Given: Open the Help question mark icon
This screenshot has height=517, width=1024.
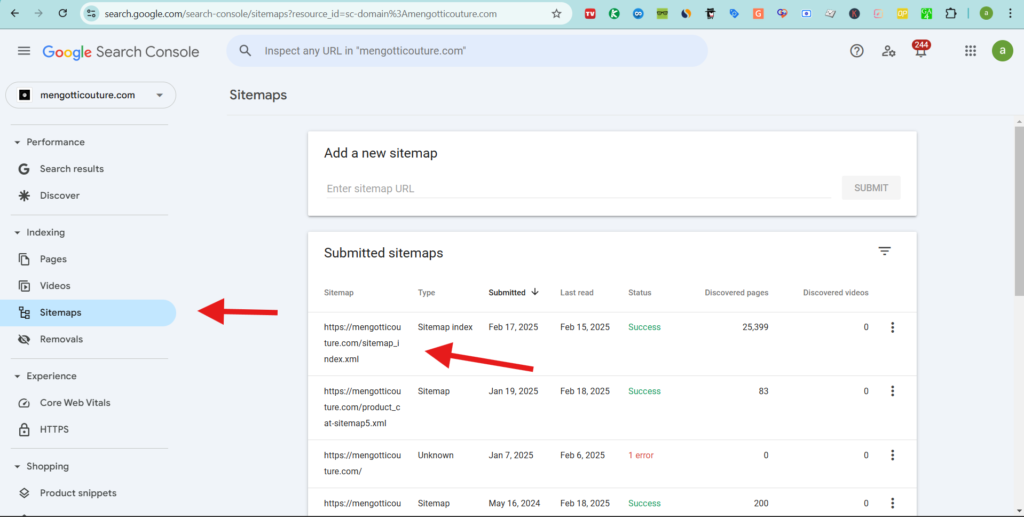Looking at the screenshot, I should (x=857, y=51).
